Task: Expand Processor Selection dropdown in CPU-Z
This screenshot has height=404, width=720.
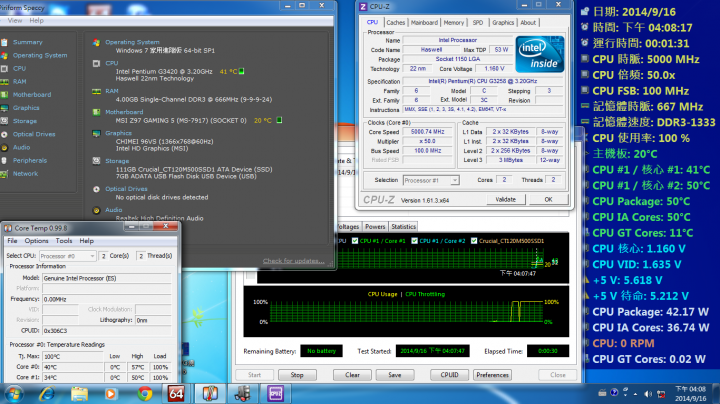Action: tap(431, 180)
